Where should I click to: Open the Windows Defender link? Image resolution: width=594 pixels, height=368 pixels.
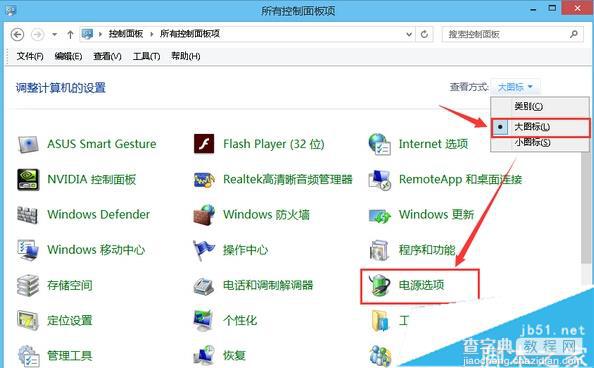coord(98,215)
